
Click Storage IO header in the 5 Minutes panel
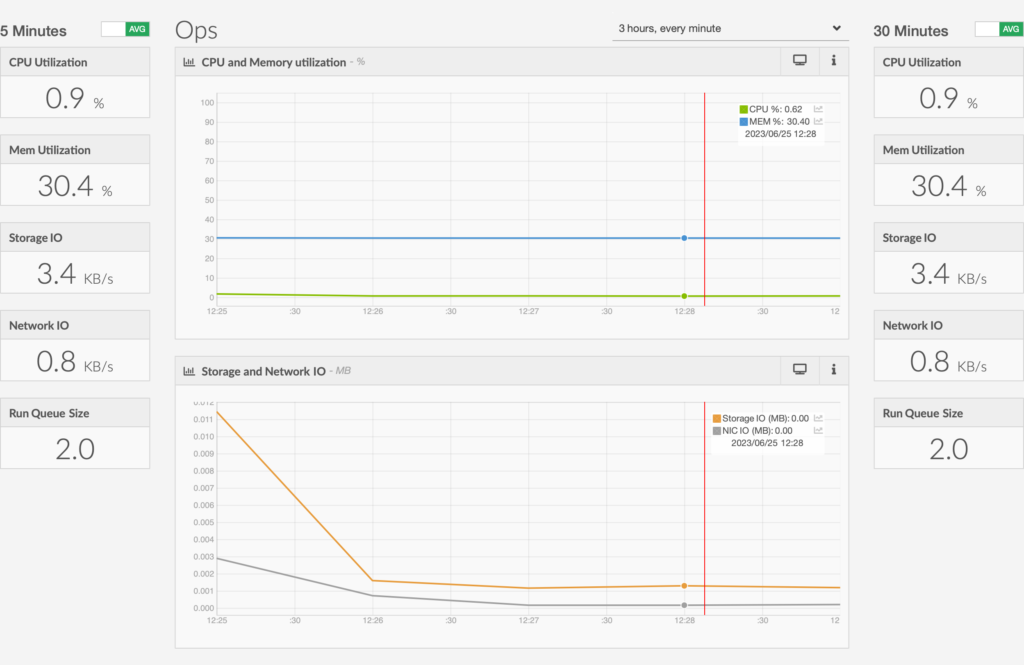tap(75, 238)
